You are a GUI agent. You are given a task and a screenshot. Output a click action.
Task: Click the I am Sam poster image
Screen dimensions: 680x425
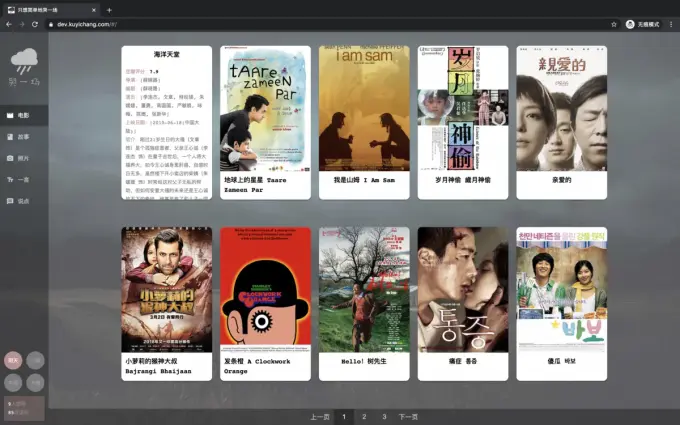pos(364,108)
